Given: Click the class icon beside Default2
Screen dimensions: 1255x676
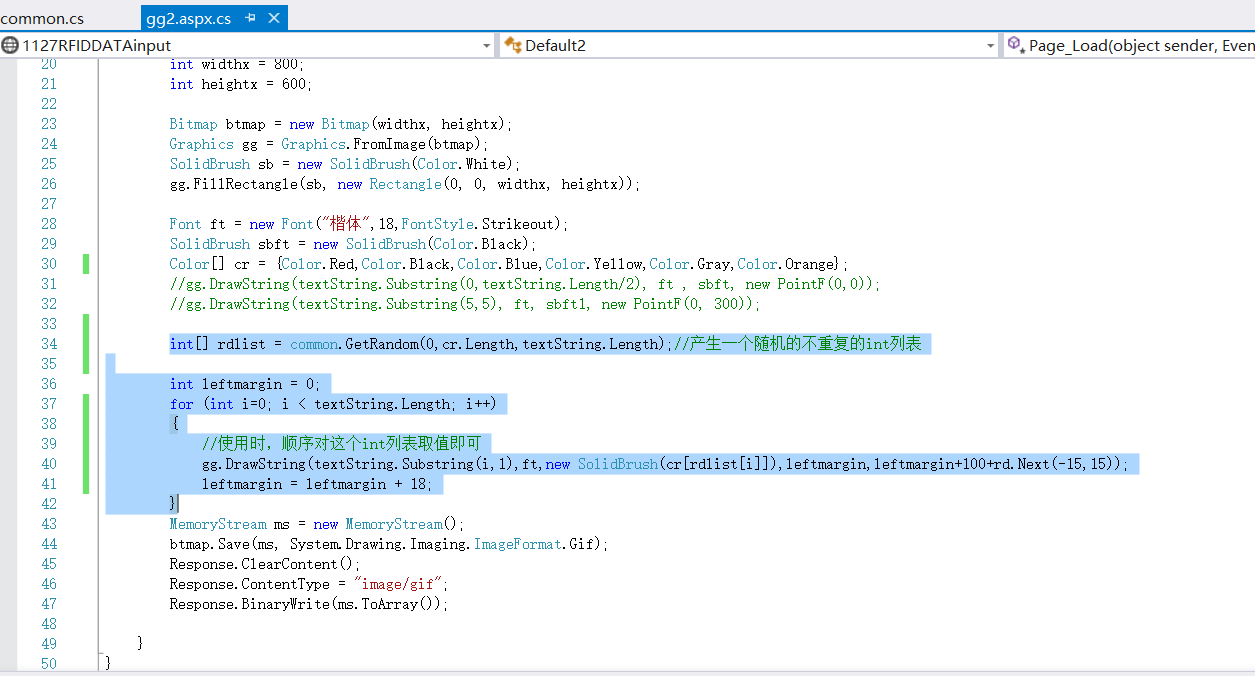Looking at the screenshot, I should tap(513, 45).
